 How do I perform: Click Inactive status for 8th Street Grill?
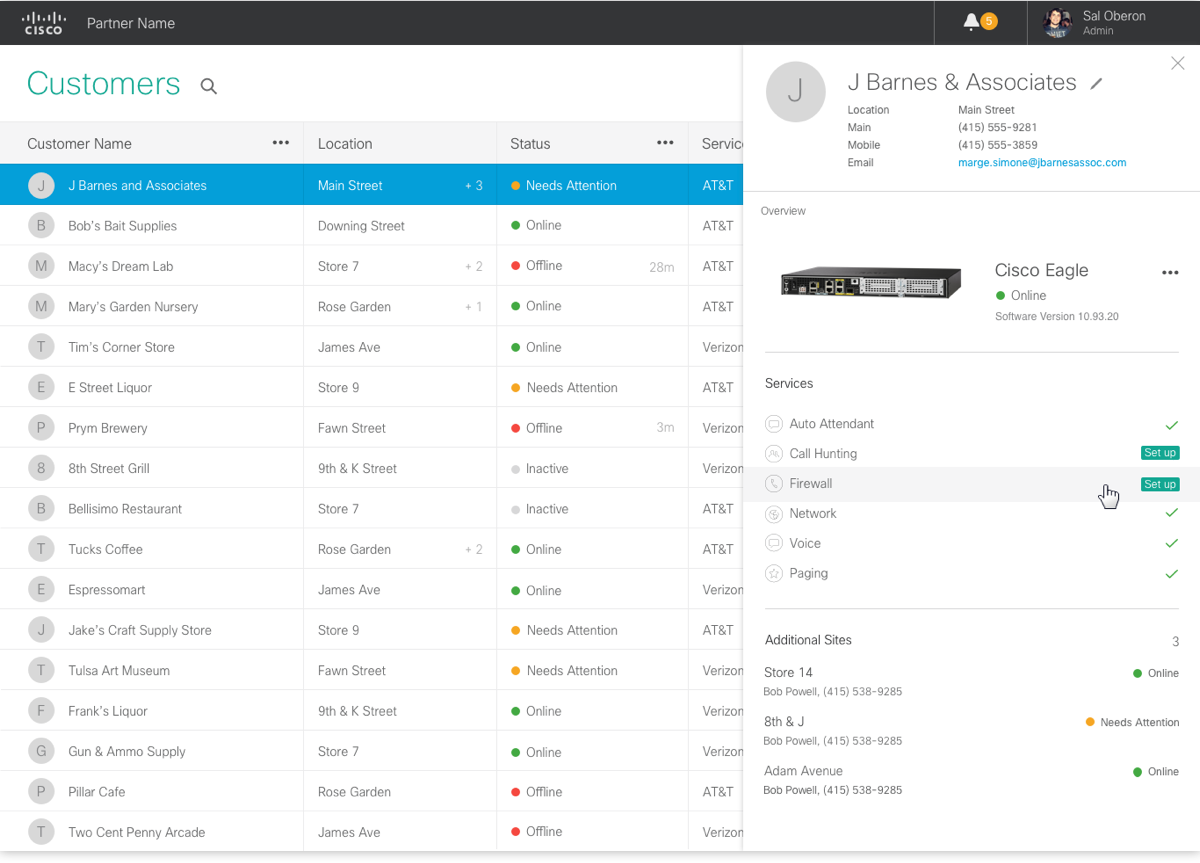pos(540,468)
